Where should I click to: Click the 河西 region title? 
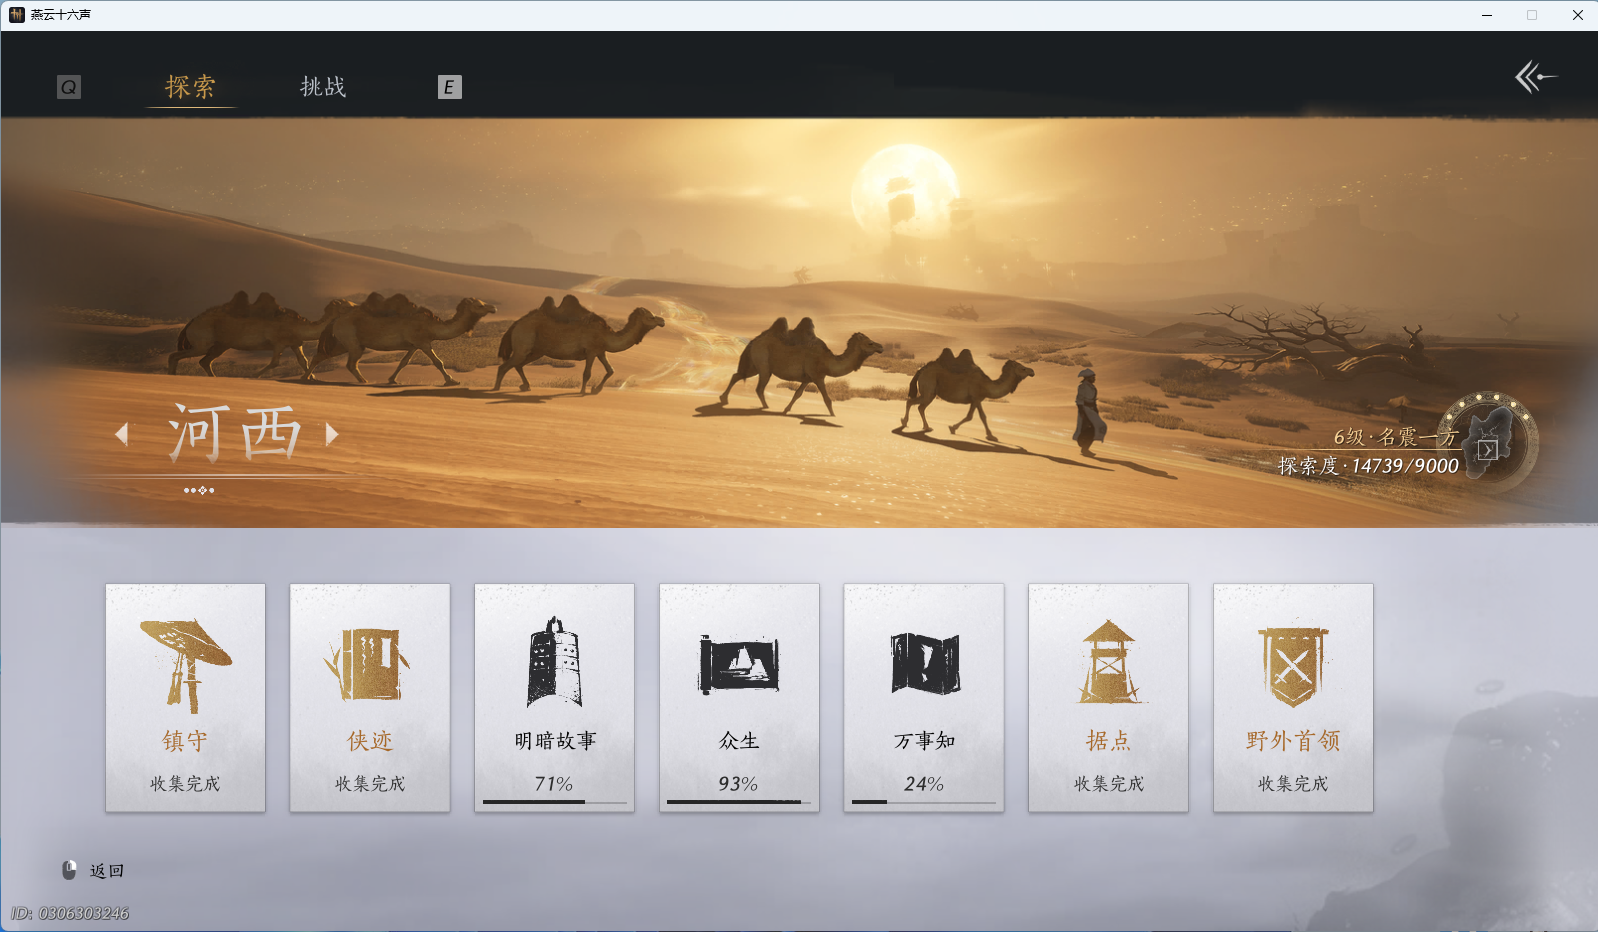point(234,433)
